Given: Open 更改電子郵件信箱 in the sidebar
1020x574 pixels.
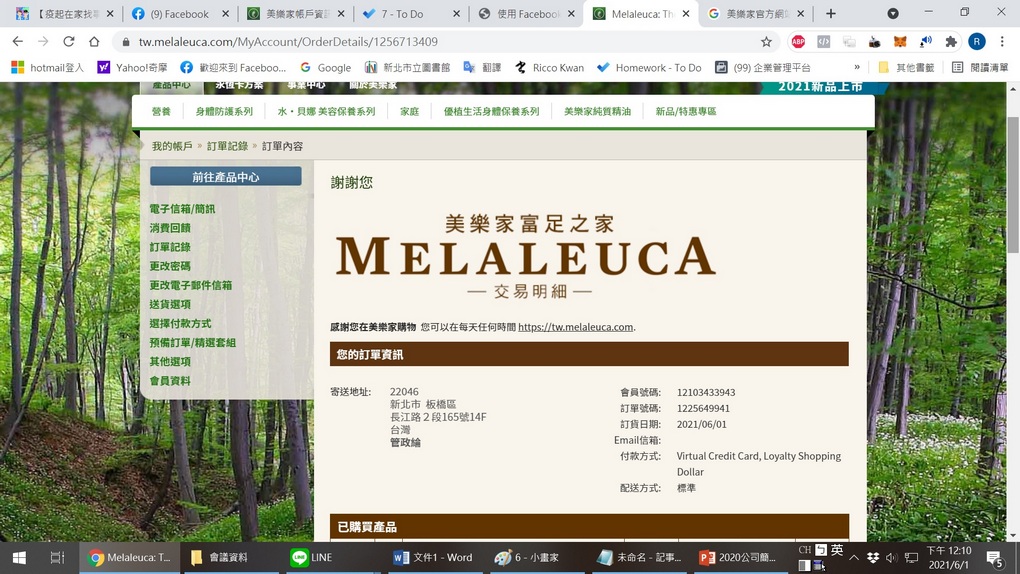Looking at the screenshot, I should 191,285.
